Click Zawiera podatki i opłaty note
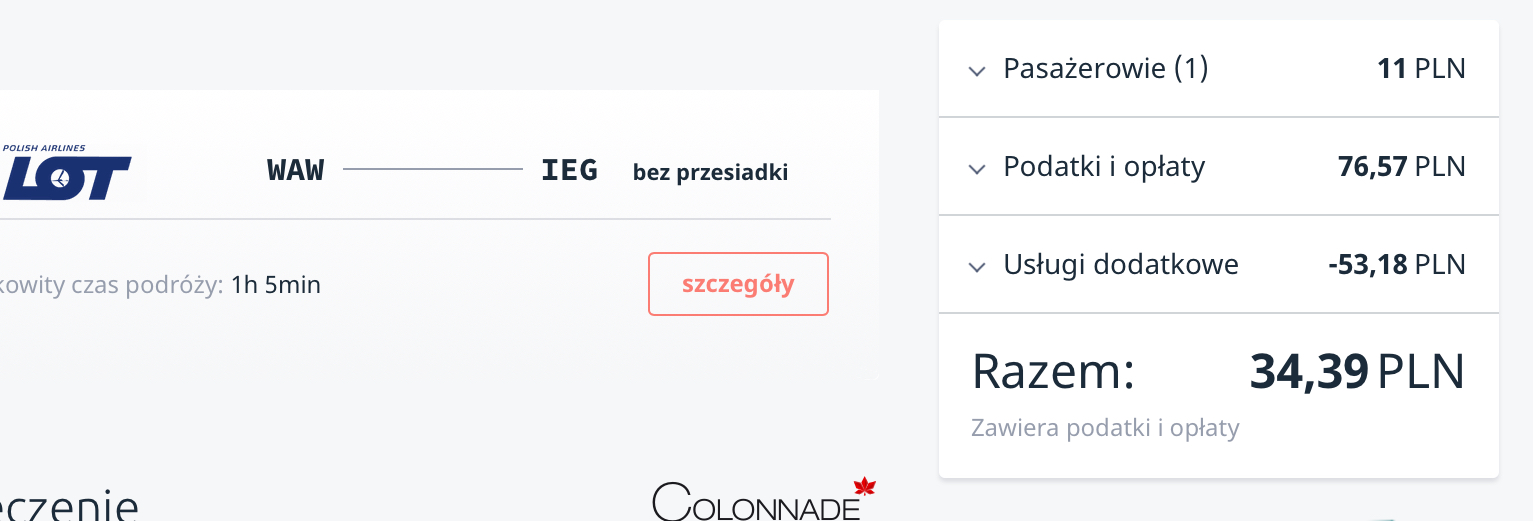Screen dimensions: 1533x521 coord(1105,429)
